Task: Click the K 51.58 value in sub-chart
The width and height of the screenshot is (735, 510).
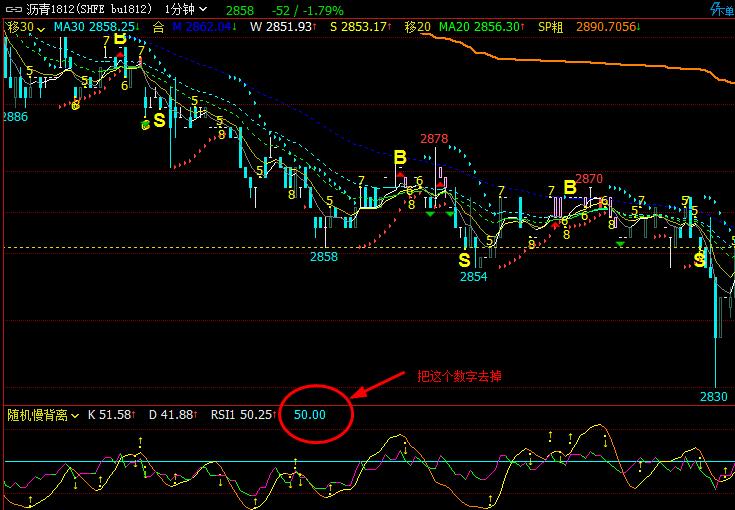Action: [112, 415]
